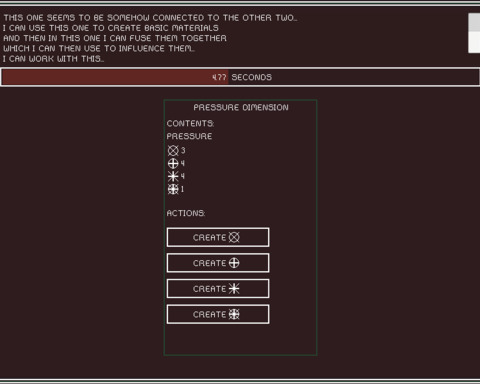
Task: Click the Pressure Dimension title
Action: click(x=241, y=108)
